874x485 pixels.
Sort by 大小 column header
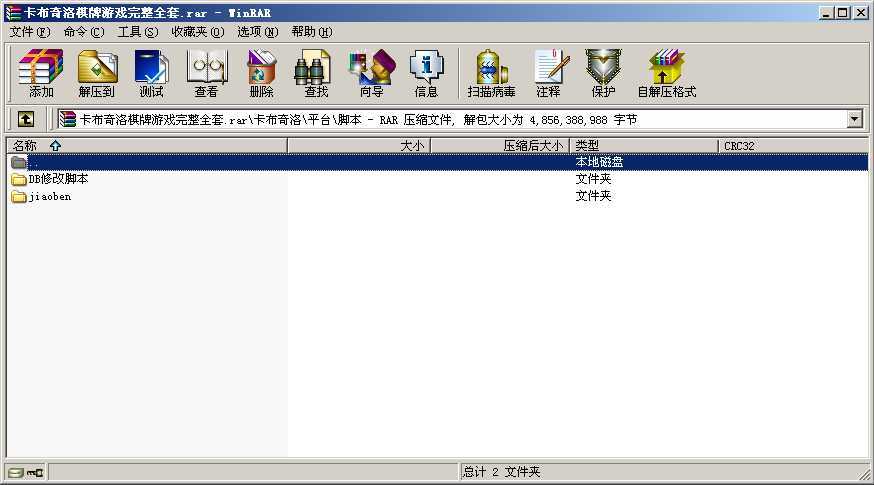[359, 146]
